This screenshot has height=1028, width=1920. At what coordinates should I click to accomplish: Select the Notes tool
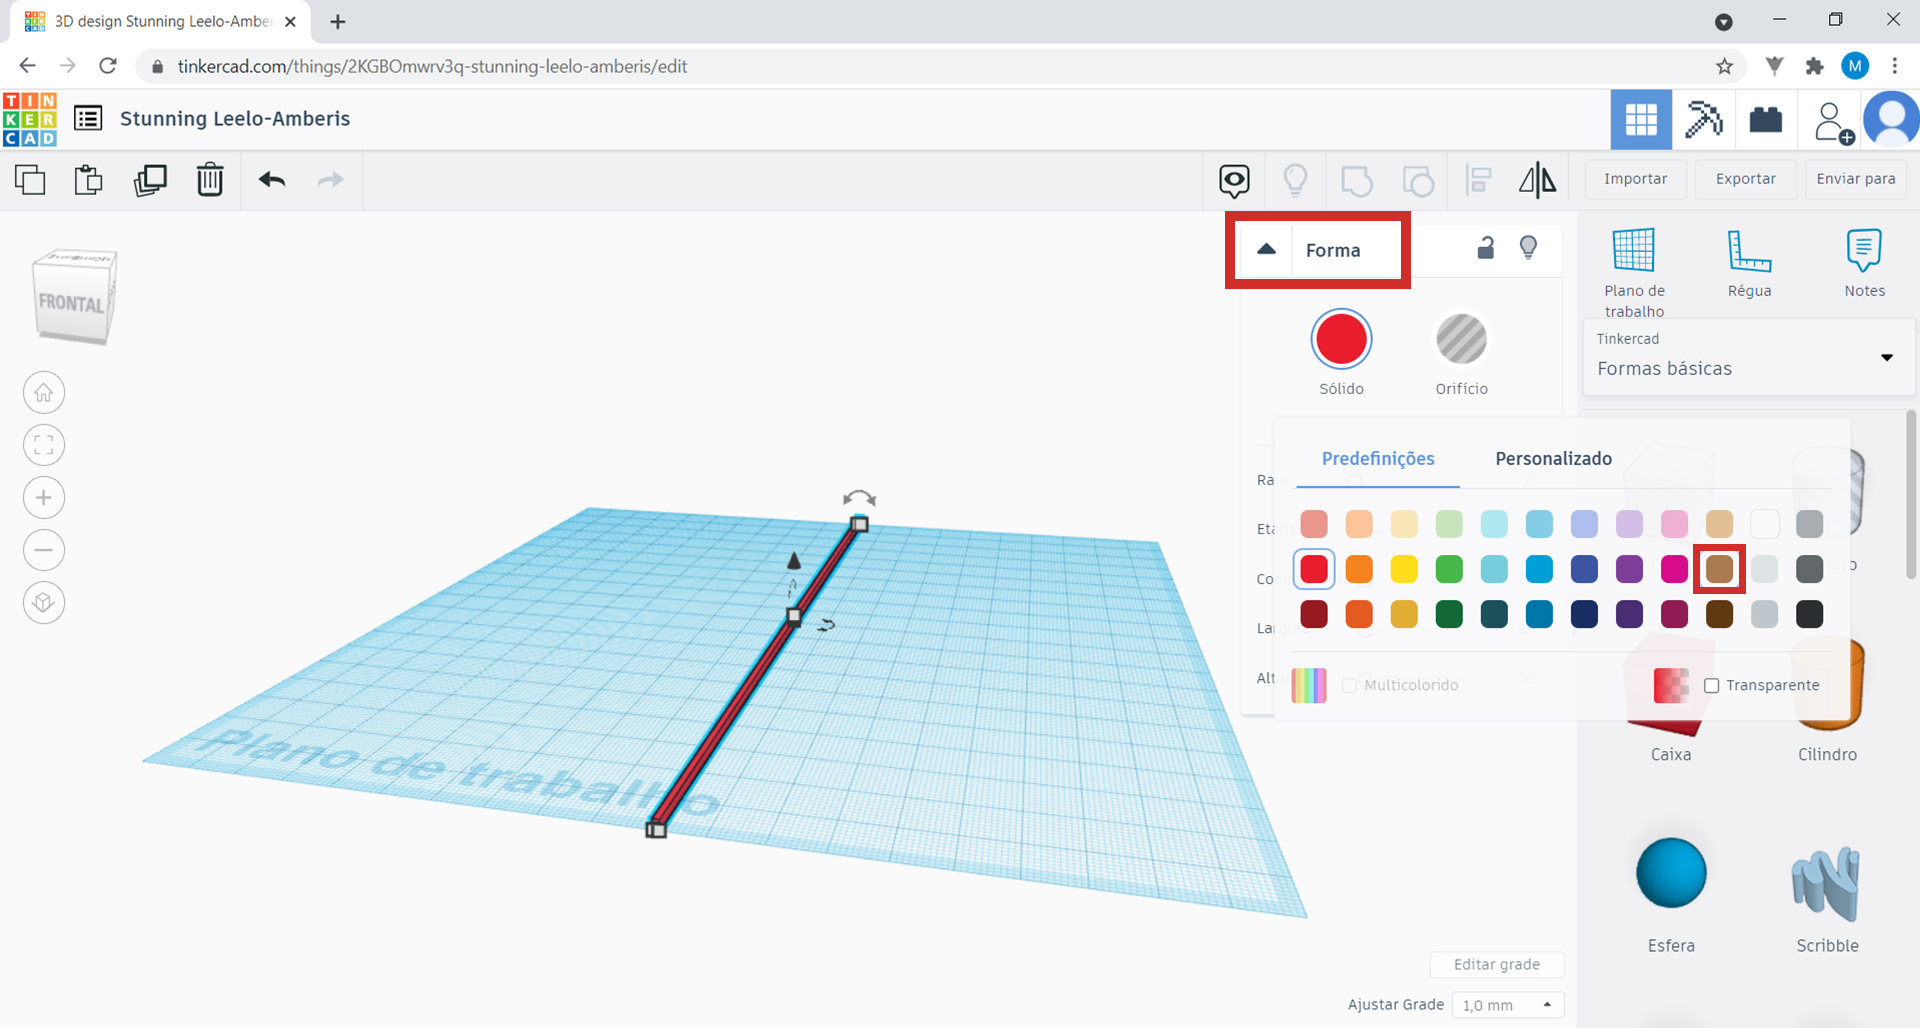pos(1864,262)
